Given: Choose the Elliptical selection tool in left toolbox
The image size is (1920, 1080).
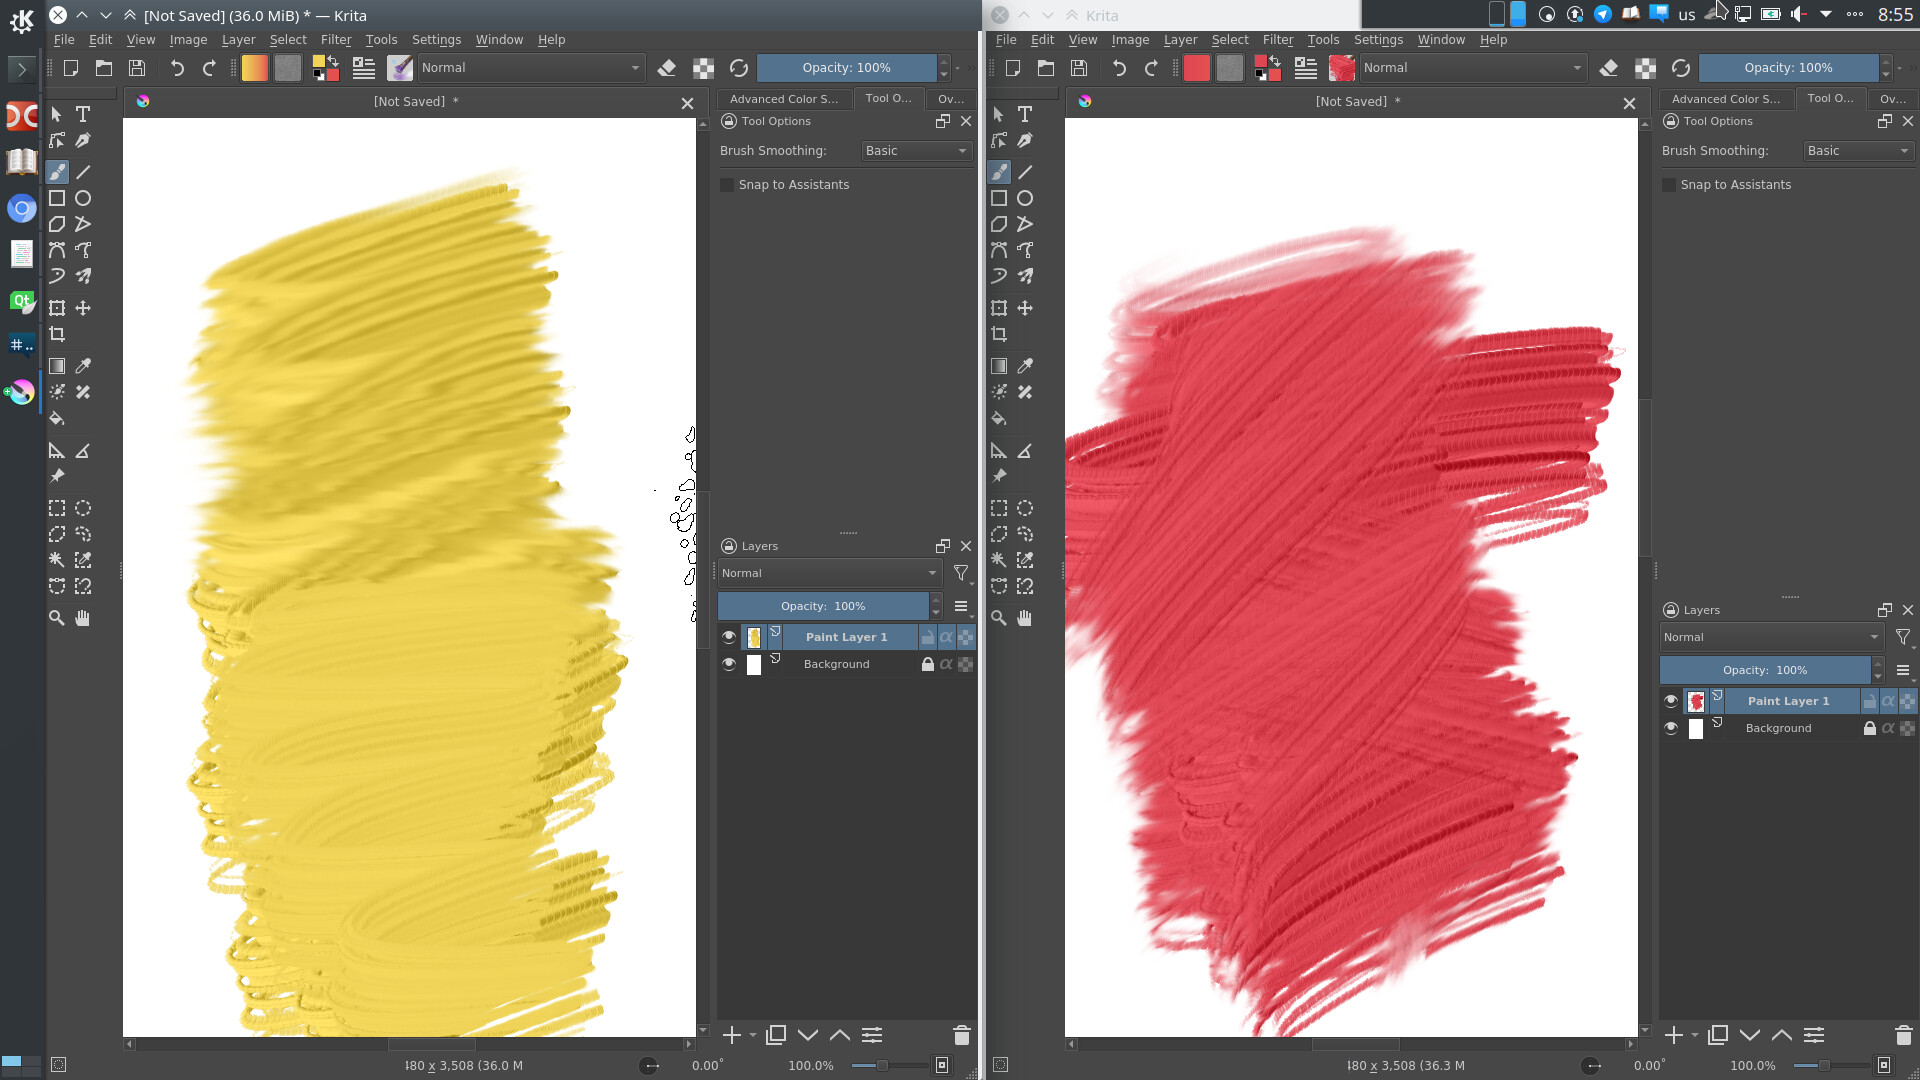Looking at the screenshot, I should pos(83,508).
